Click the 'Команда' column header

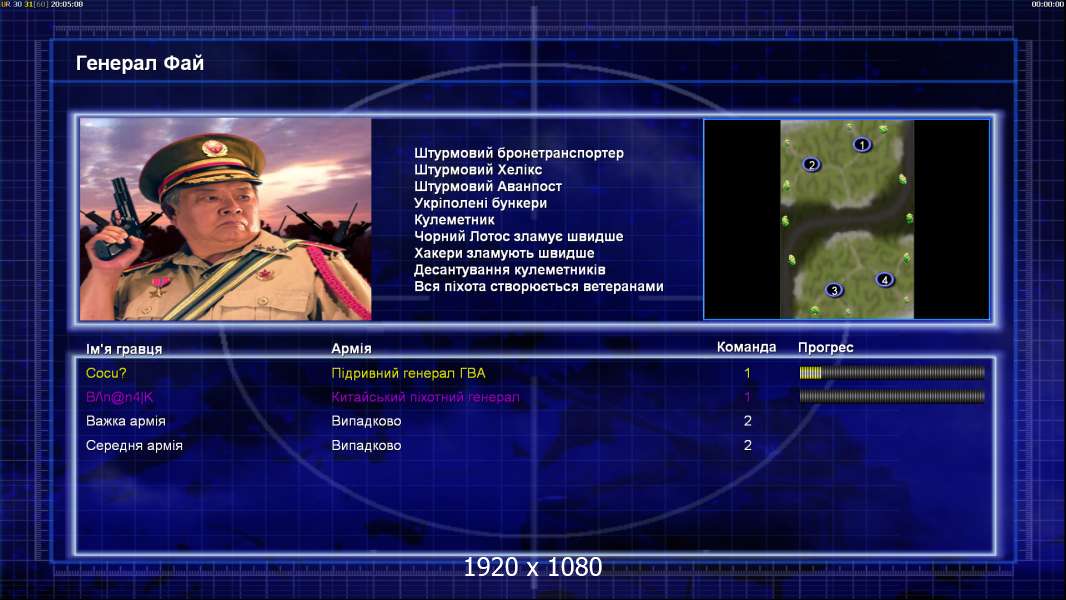pos(746,347)
